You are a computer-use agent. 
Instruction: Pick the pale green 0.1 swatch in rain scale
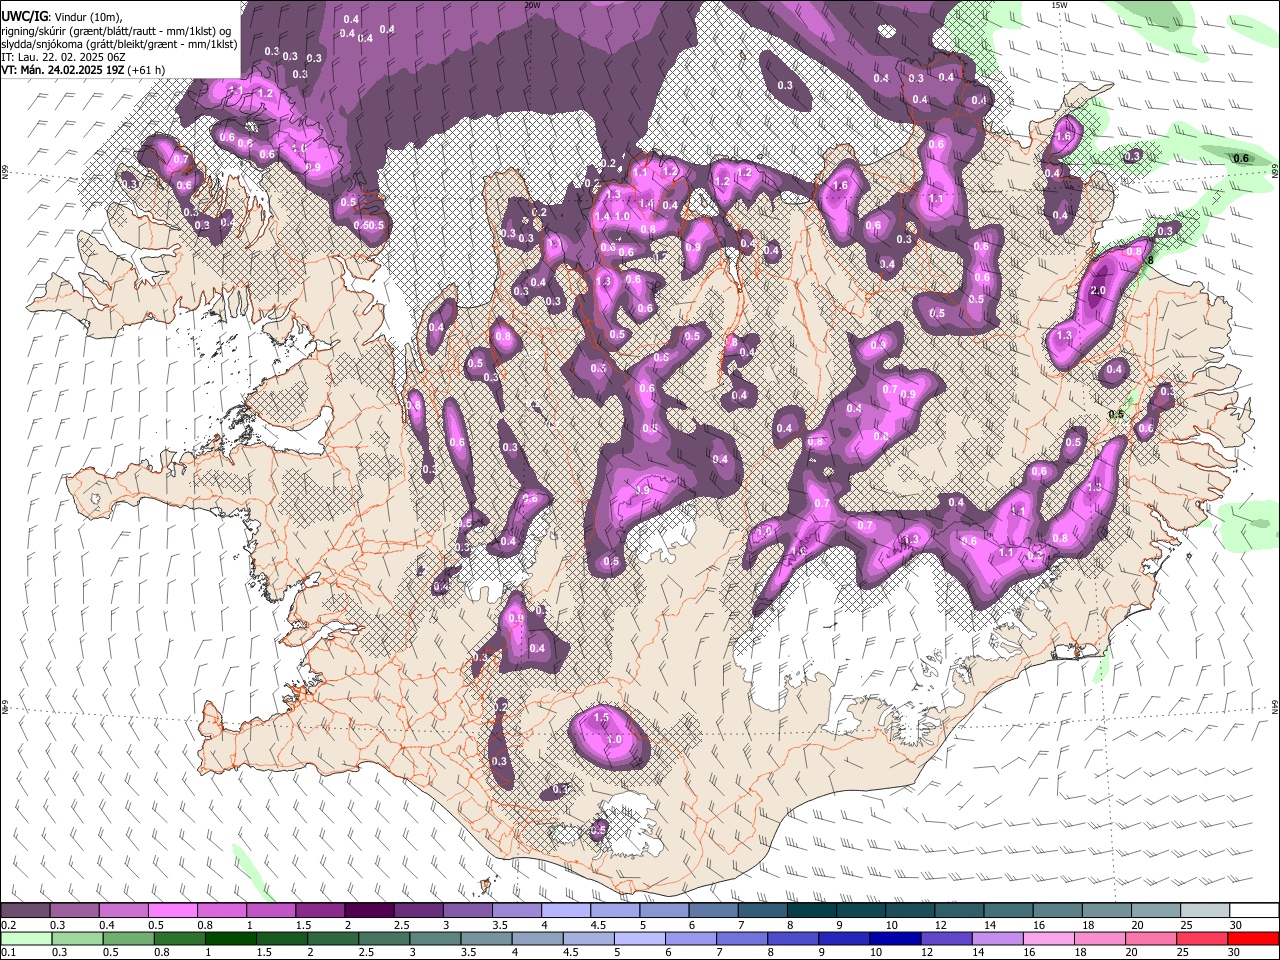click(25, 938)
